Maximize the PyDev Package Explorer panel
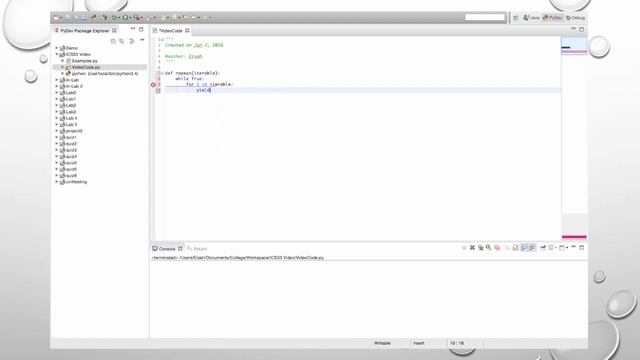The height and width of the screenshot is (360, 640). pyautogui.click(x=141, y=29)
